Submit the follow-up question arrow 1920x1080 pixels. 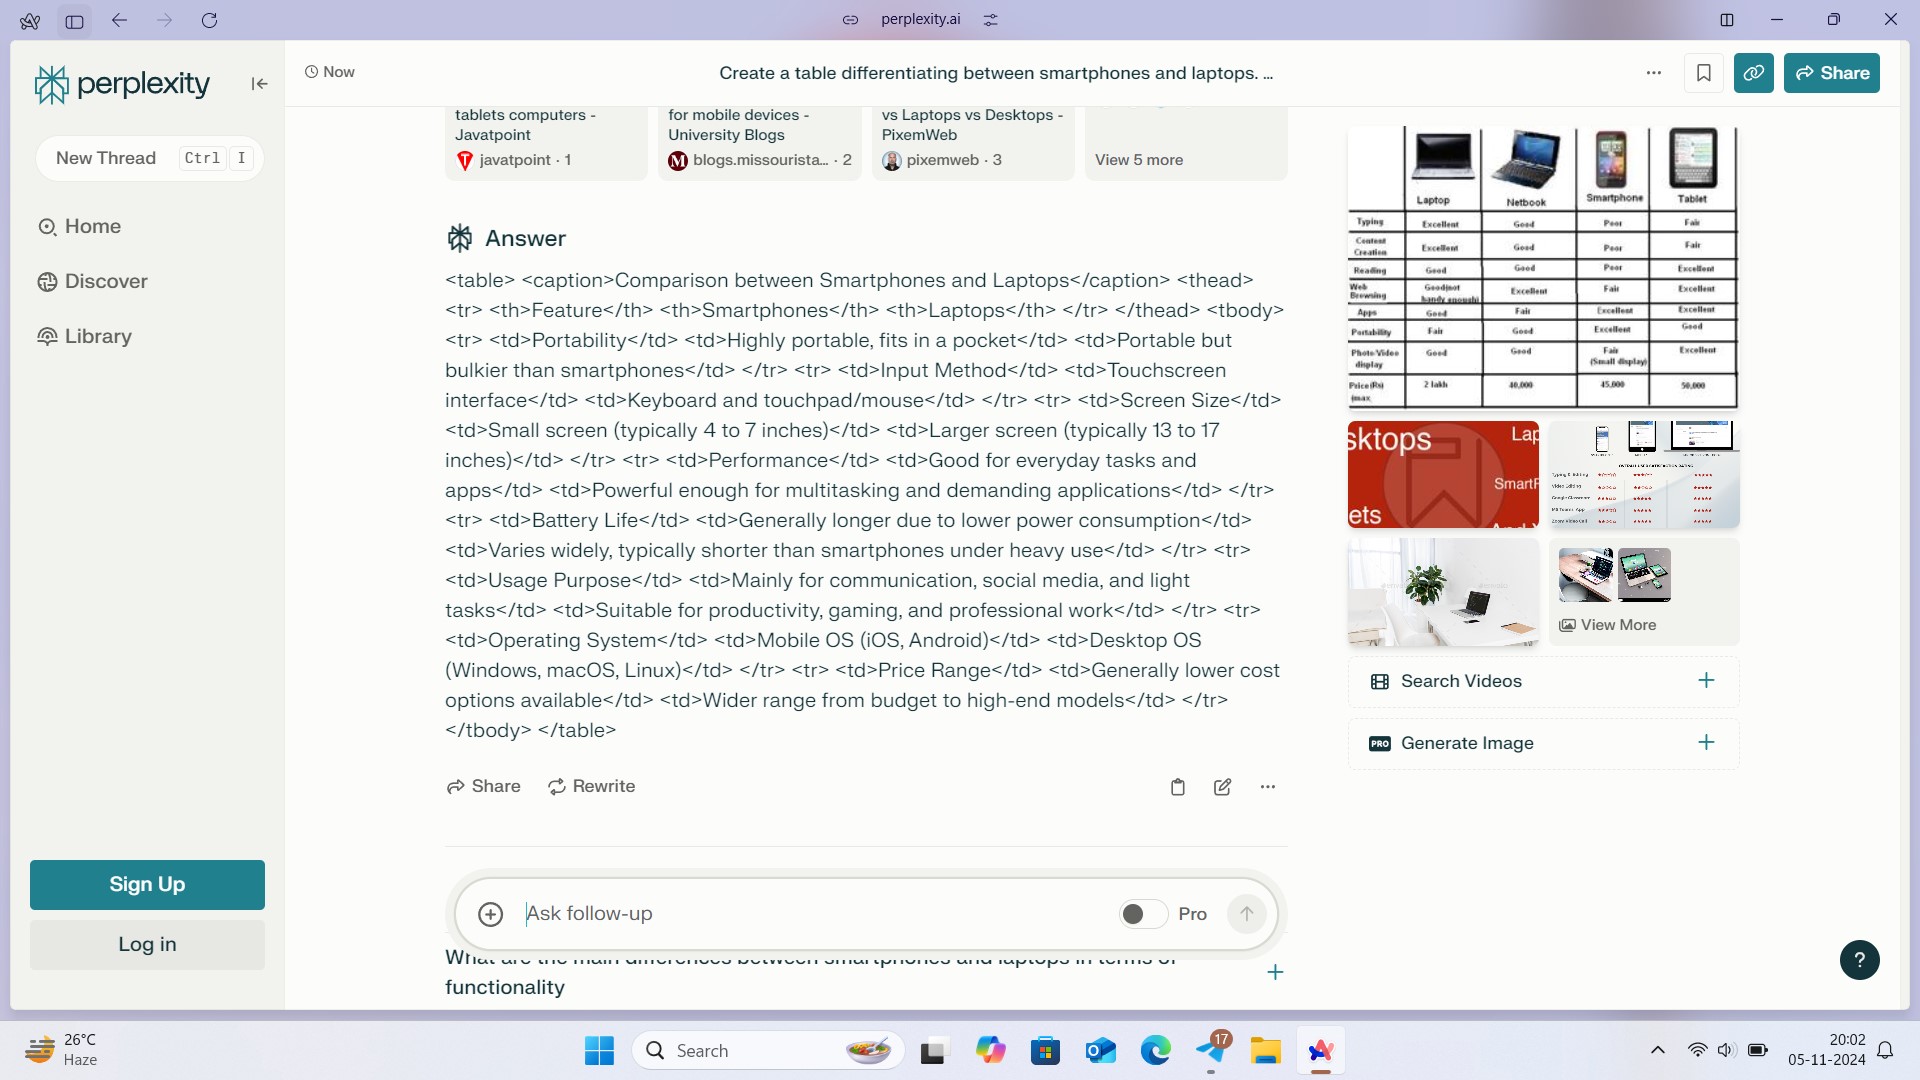[x=1246, y=914]
